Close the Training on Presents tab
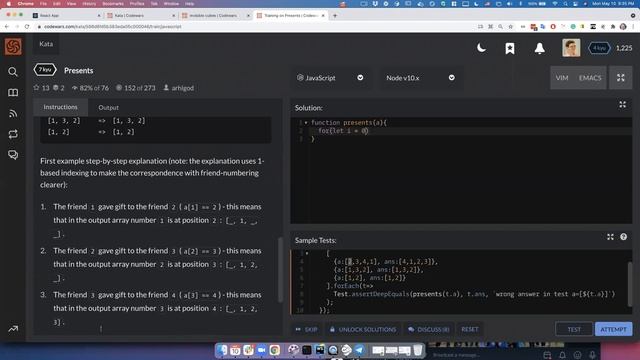This screenshot has height=360, width=640. pos(323,16)
